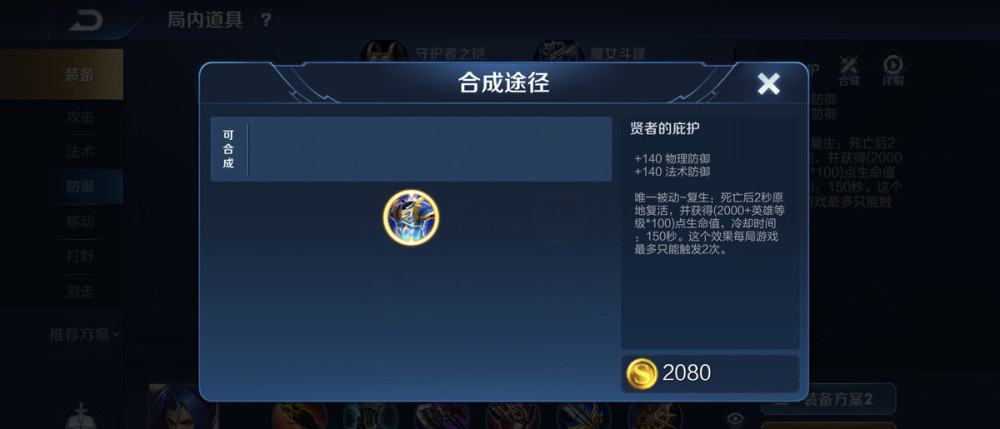1000x429 pixels.
Task: Select the 法术 category
Action: 80,152
